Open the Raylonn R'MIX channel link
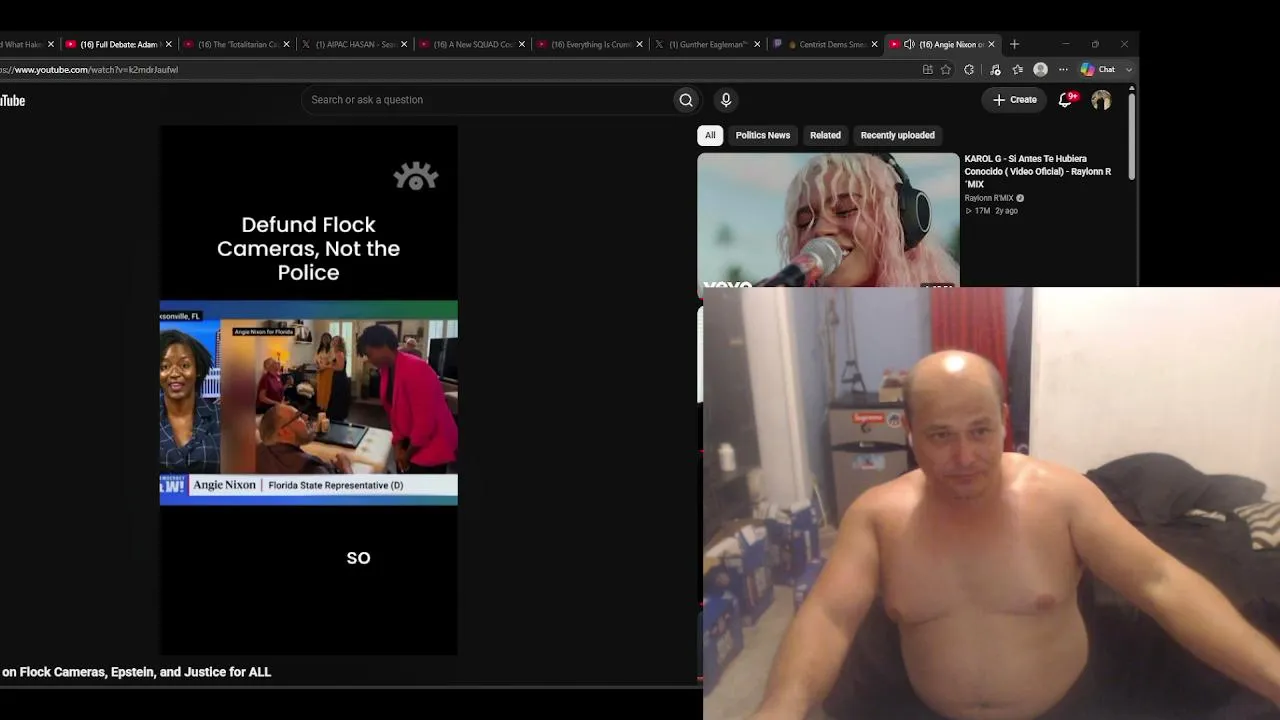Screen dimensions: 1280x720 989,198
